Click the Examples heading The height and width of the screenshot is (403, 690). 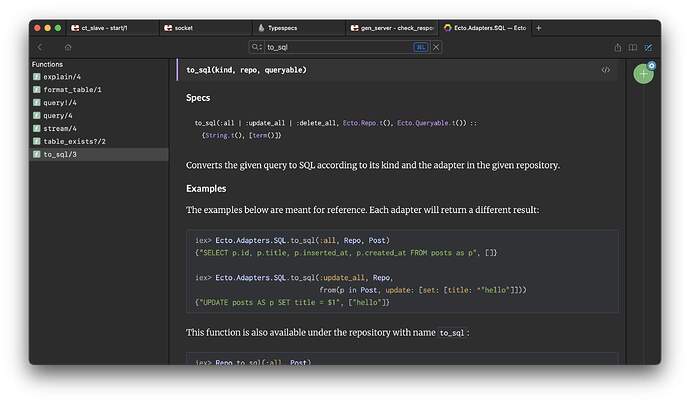click(x=206, y=189)
